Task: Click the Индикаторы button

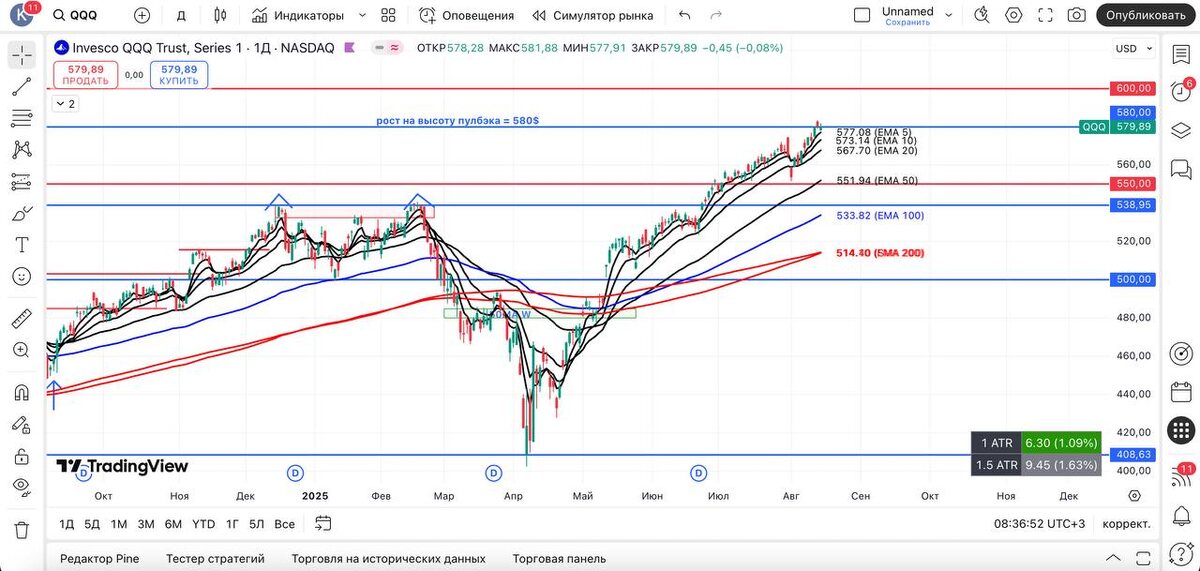Action: [298, 15]
